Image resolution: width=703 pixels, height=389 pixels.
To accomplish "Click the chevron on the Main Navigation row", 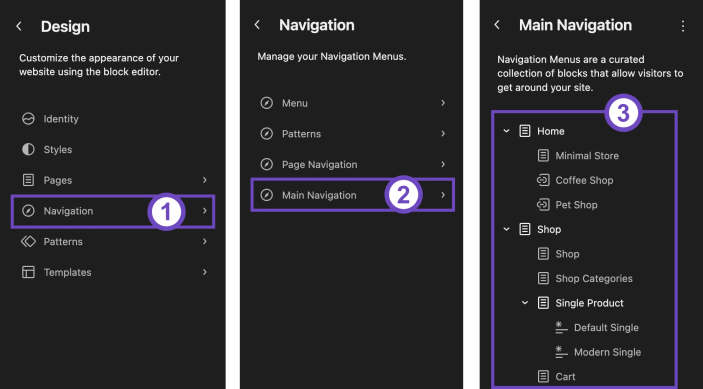I will coord(443,195).
